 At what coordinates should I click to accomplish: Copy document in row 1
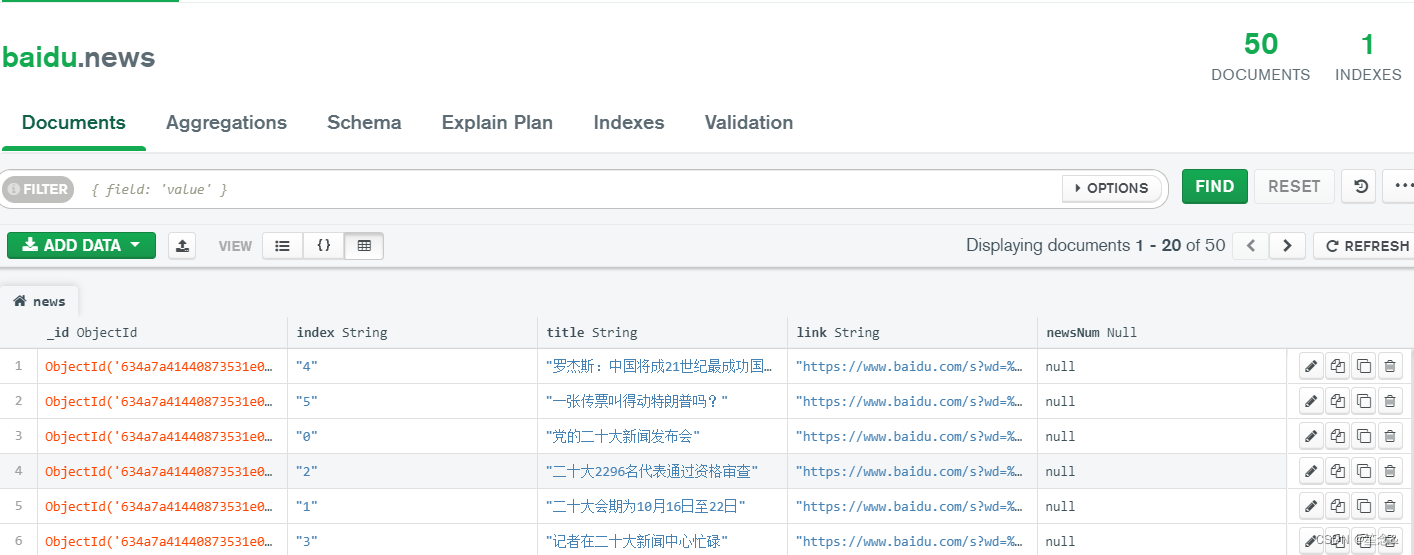[x=1337, y=366]
